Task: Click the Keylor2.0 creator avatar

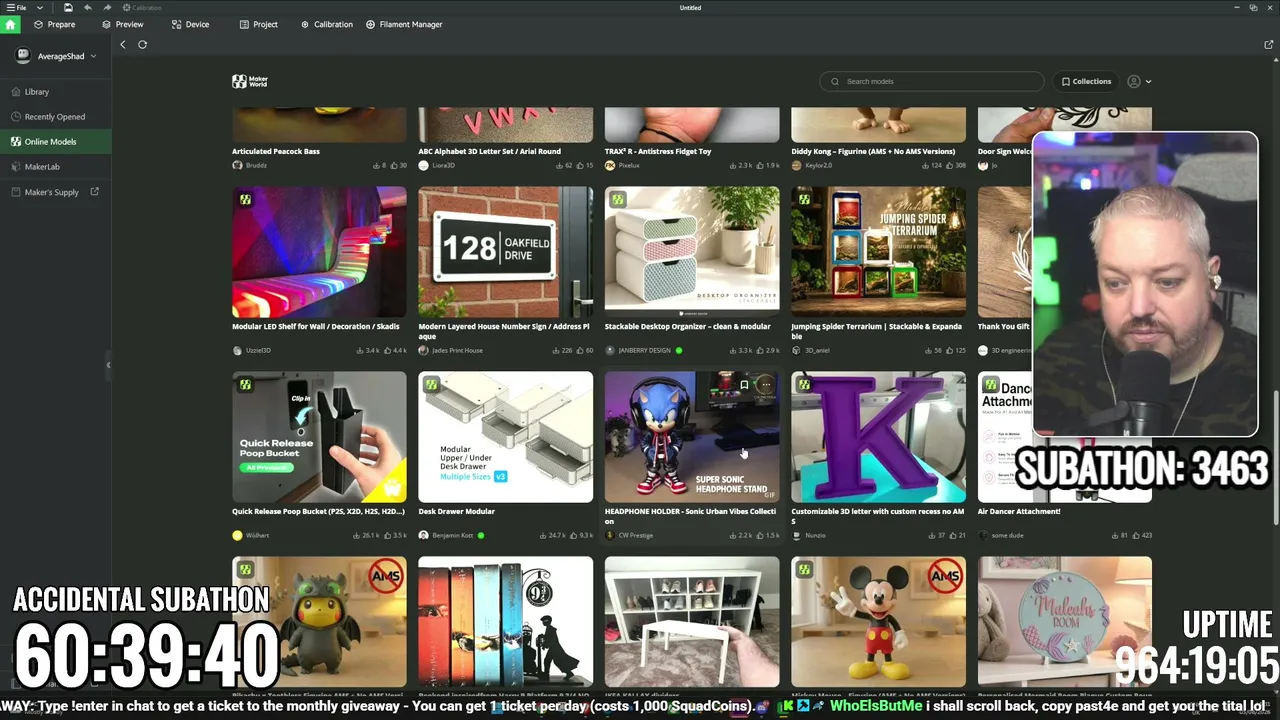Action: click(x=796, y=165)
